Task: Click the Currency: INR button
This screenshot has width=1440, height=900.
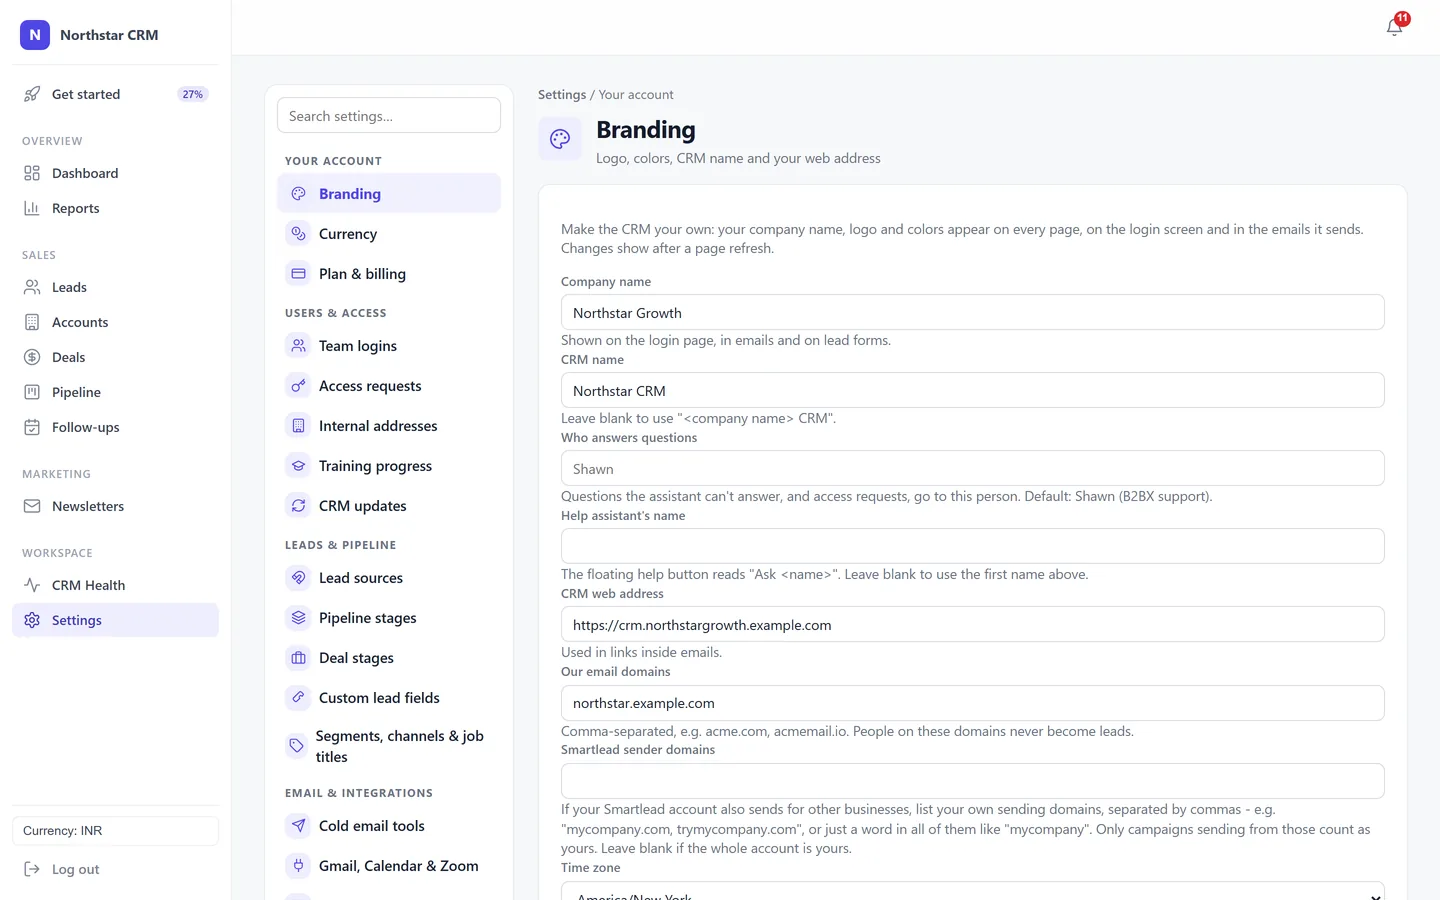Action: (115, 831)
